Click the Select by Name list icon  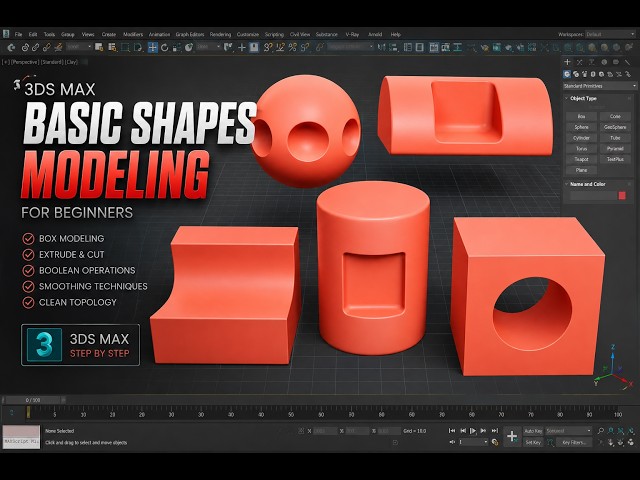point(112,47)
